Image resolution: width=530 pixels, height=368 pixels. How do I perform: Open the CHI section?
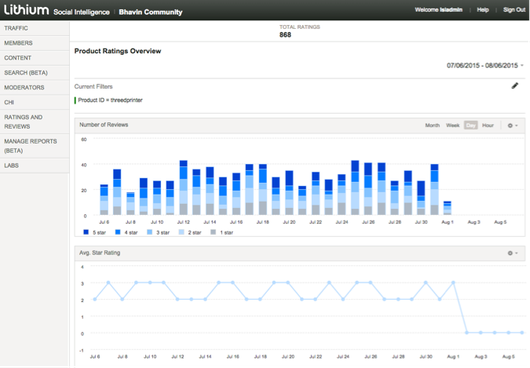34,102
